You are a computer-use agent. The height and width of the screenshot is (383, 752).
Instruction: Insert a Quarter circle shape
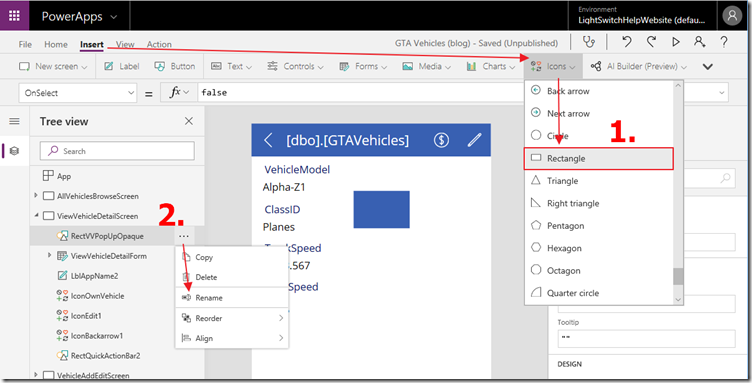[x=600, y=293]
